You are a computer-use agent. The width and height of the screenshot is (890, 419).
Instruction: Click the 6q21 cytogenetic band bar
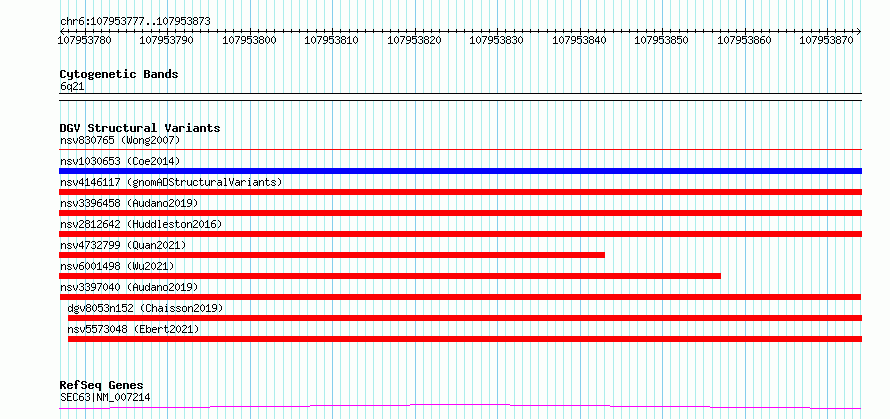click(x=460, y=97)
